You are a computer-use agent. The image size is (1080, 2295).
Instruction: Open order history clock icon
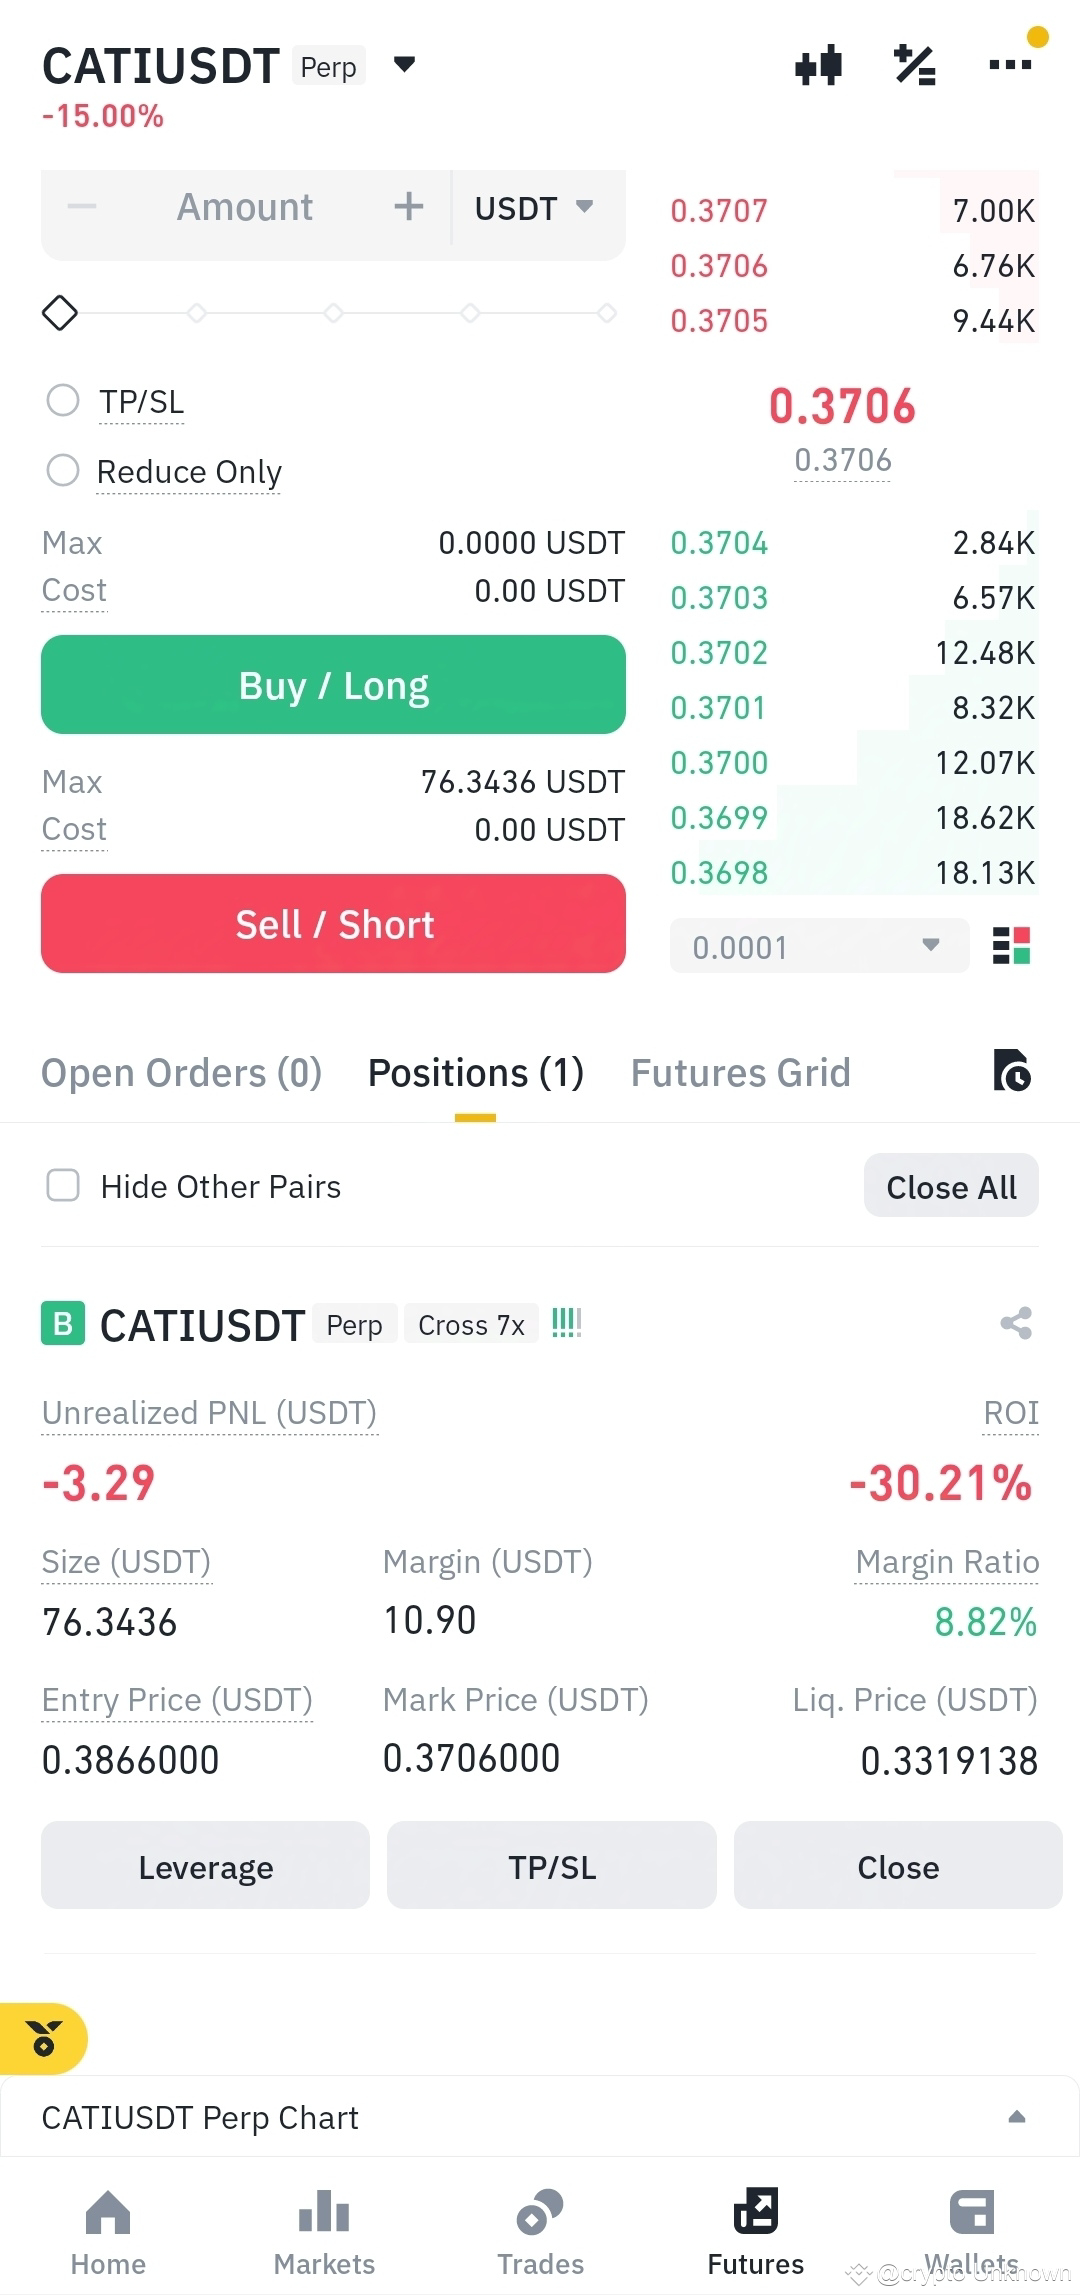pyautogui.click(x=1012, y=1070)
